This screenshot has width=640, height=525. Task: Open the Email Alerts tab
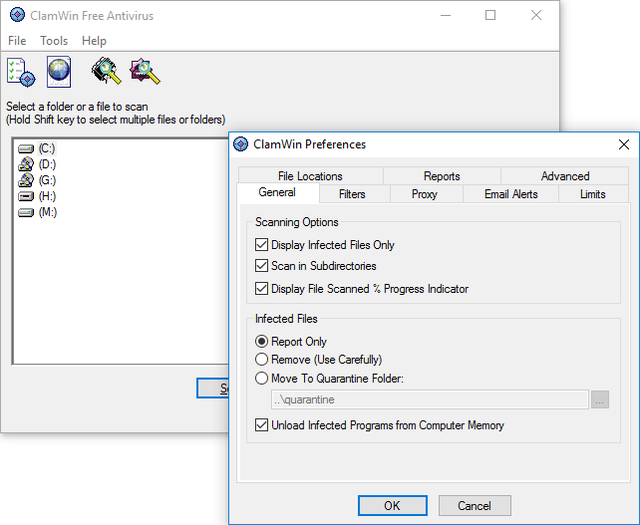510,194
